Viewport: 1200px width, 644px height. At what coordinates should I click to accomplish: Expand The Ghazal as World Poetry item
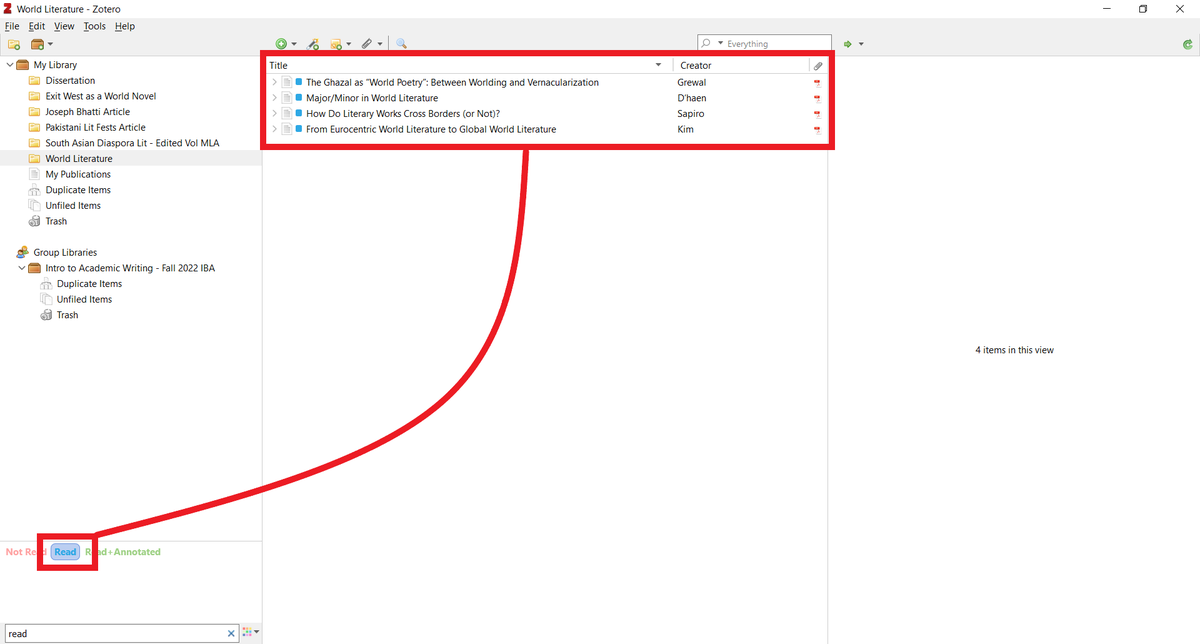click(274, 82)
